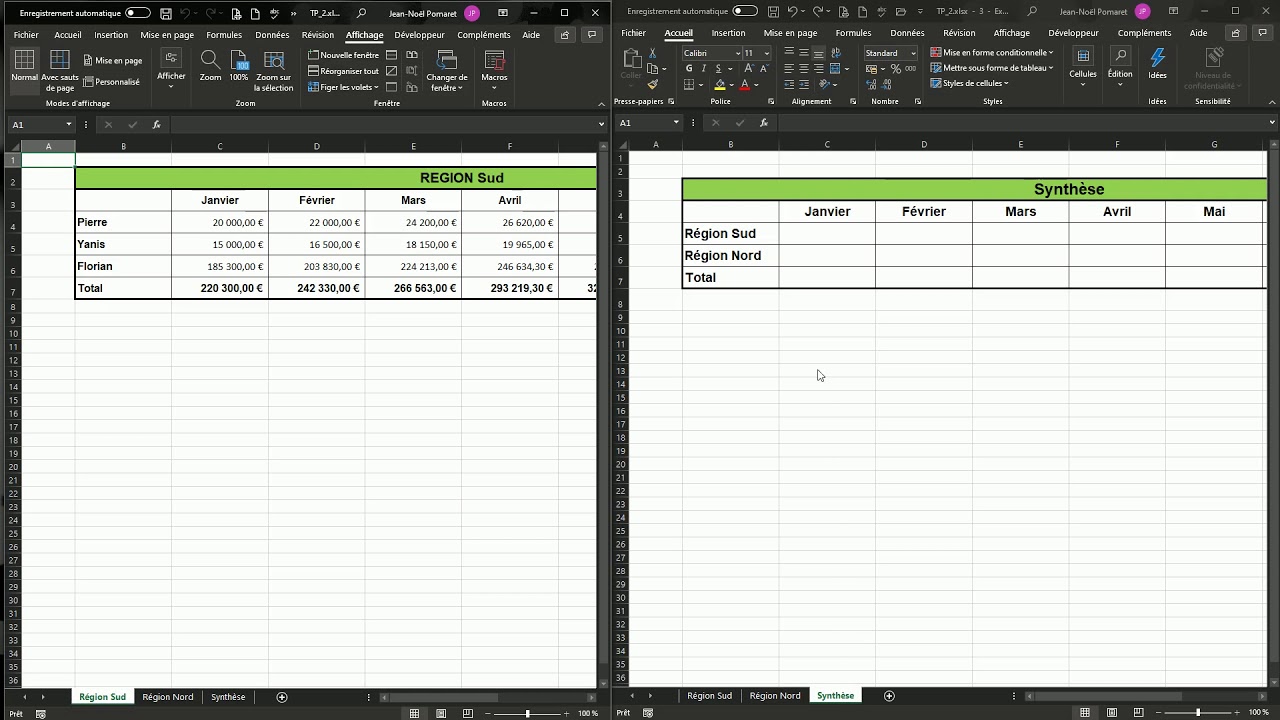The image size is (1280, 720).
Task: Set zoom to 100% in left window
Action: (239, 67)
